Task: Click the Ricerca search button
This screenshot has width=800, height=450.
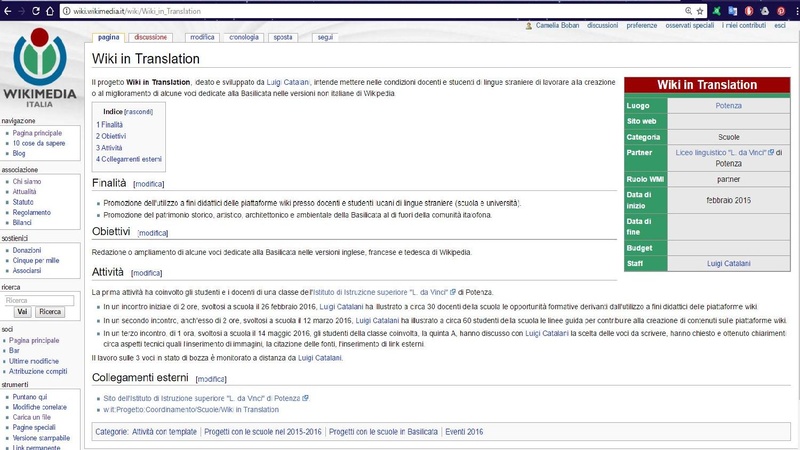Action: point(50,312)
